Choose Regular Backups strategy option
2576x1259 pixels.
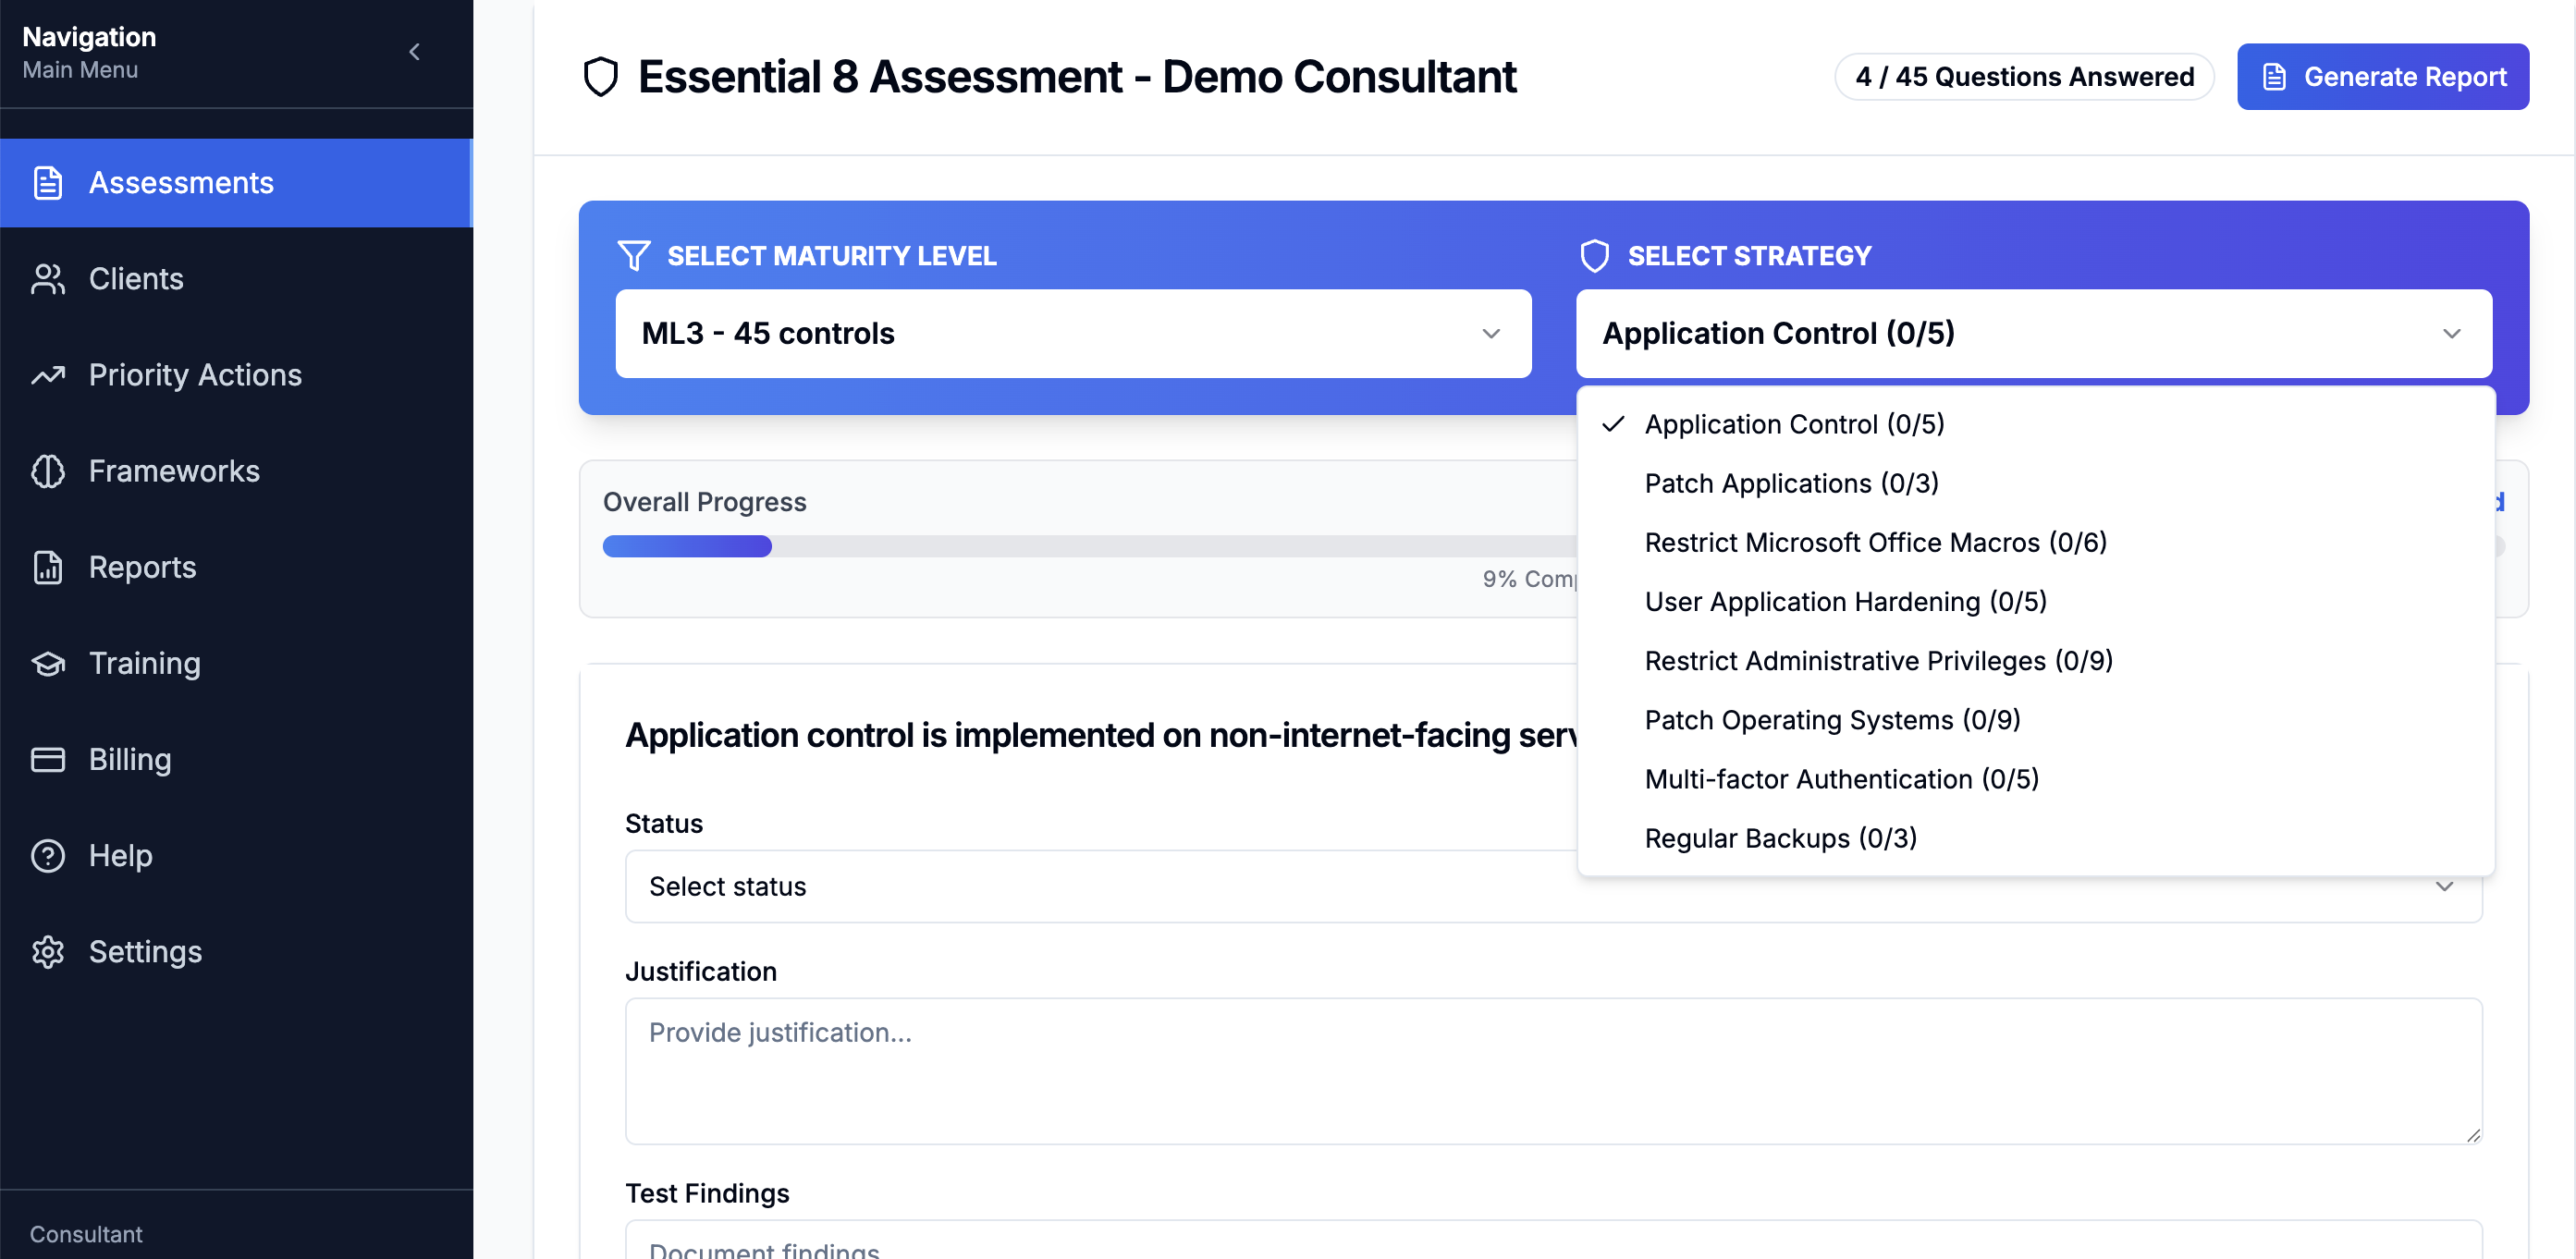tap(1779, 838)
